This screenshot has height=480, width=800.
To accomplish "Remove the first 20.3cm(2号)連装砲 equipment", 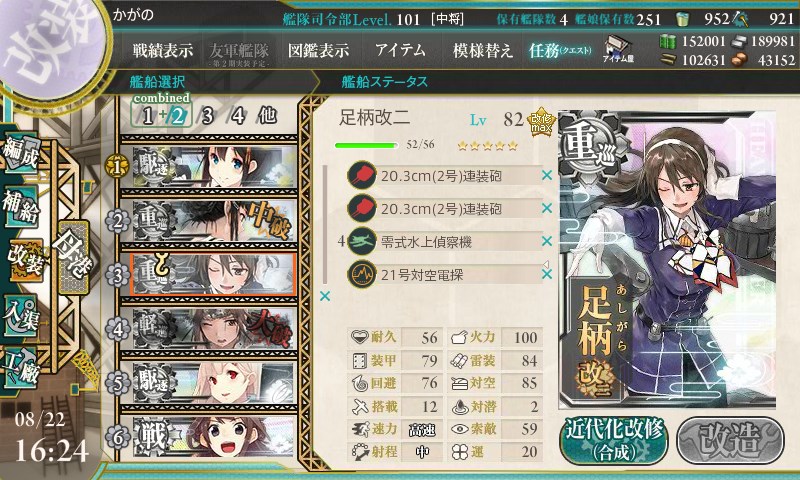I will click(547, 175).
